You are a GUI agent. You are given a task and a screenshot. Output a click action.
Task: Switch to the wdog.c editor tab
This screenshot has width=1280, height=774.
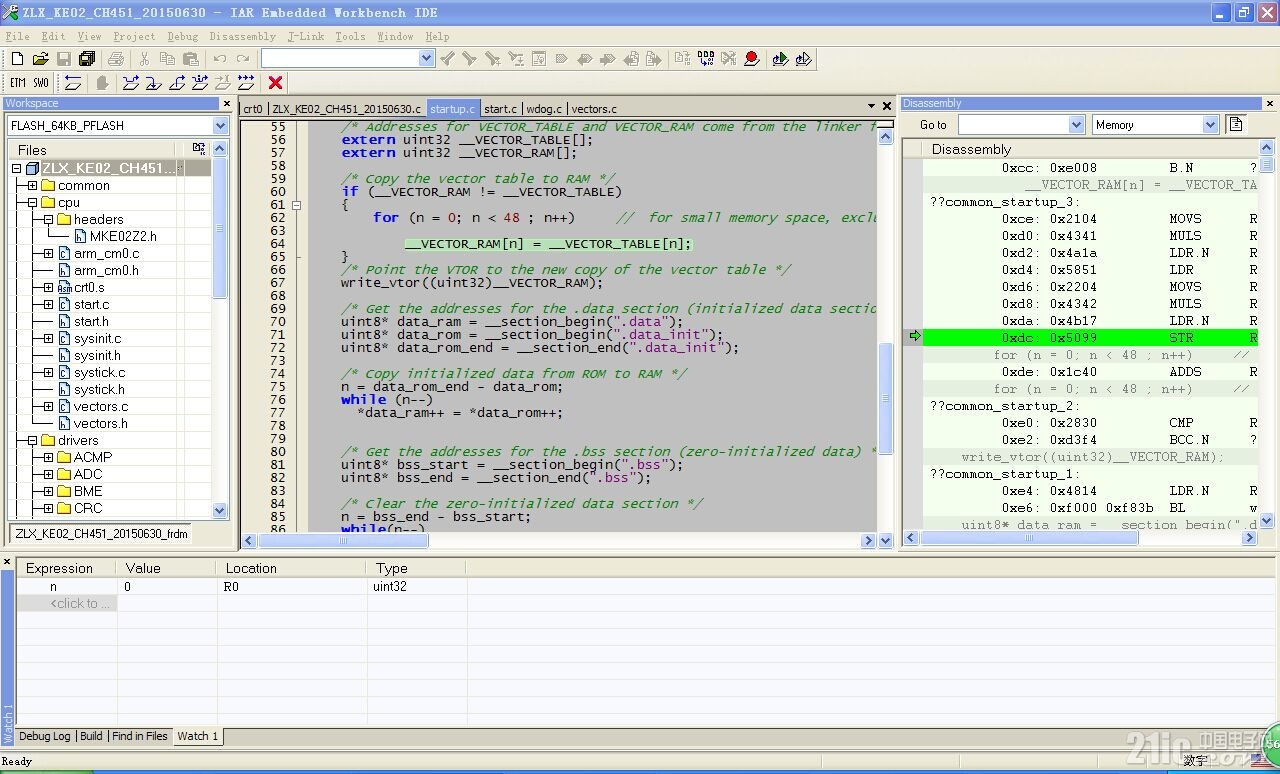(544, 108)
